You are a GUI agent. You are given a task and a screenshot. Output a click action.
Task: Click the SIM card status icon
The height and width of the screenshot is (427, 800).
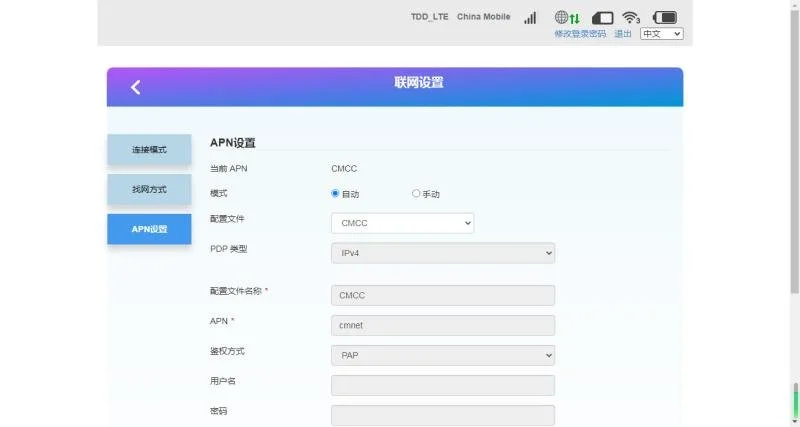[603, 18]
